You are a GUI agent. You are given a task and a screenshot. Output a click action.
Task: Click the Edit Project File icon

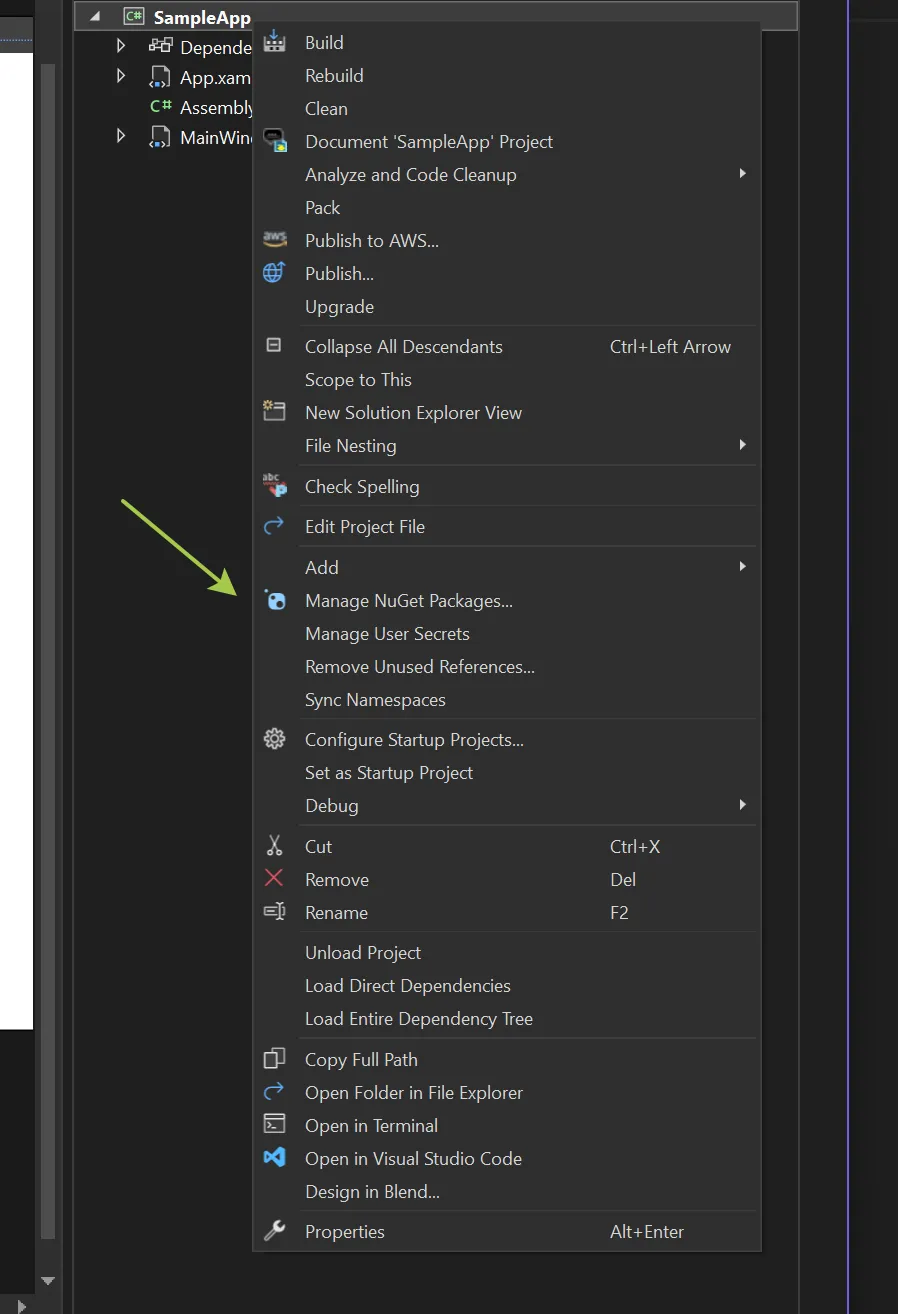point(274,525)
